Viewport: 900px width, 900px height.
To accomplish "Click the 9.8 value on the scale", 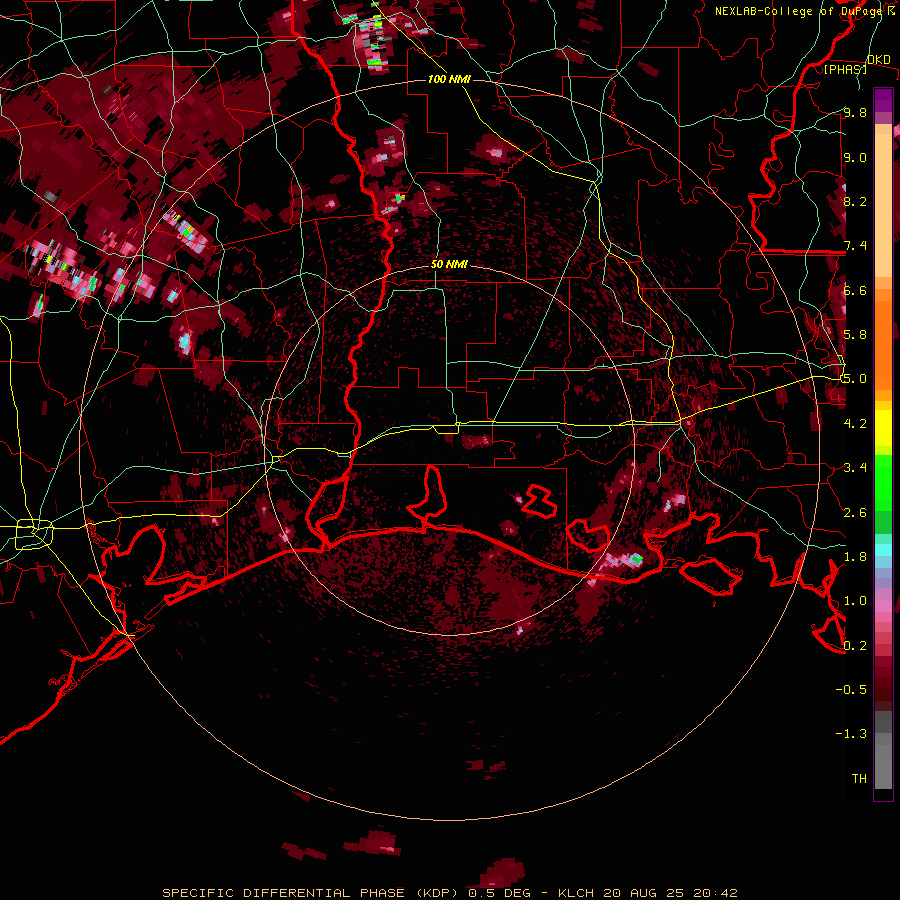I will pyautogui.click(x=855, y=112).
